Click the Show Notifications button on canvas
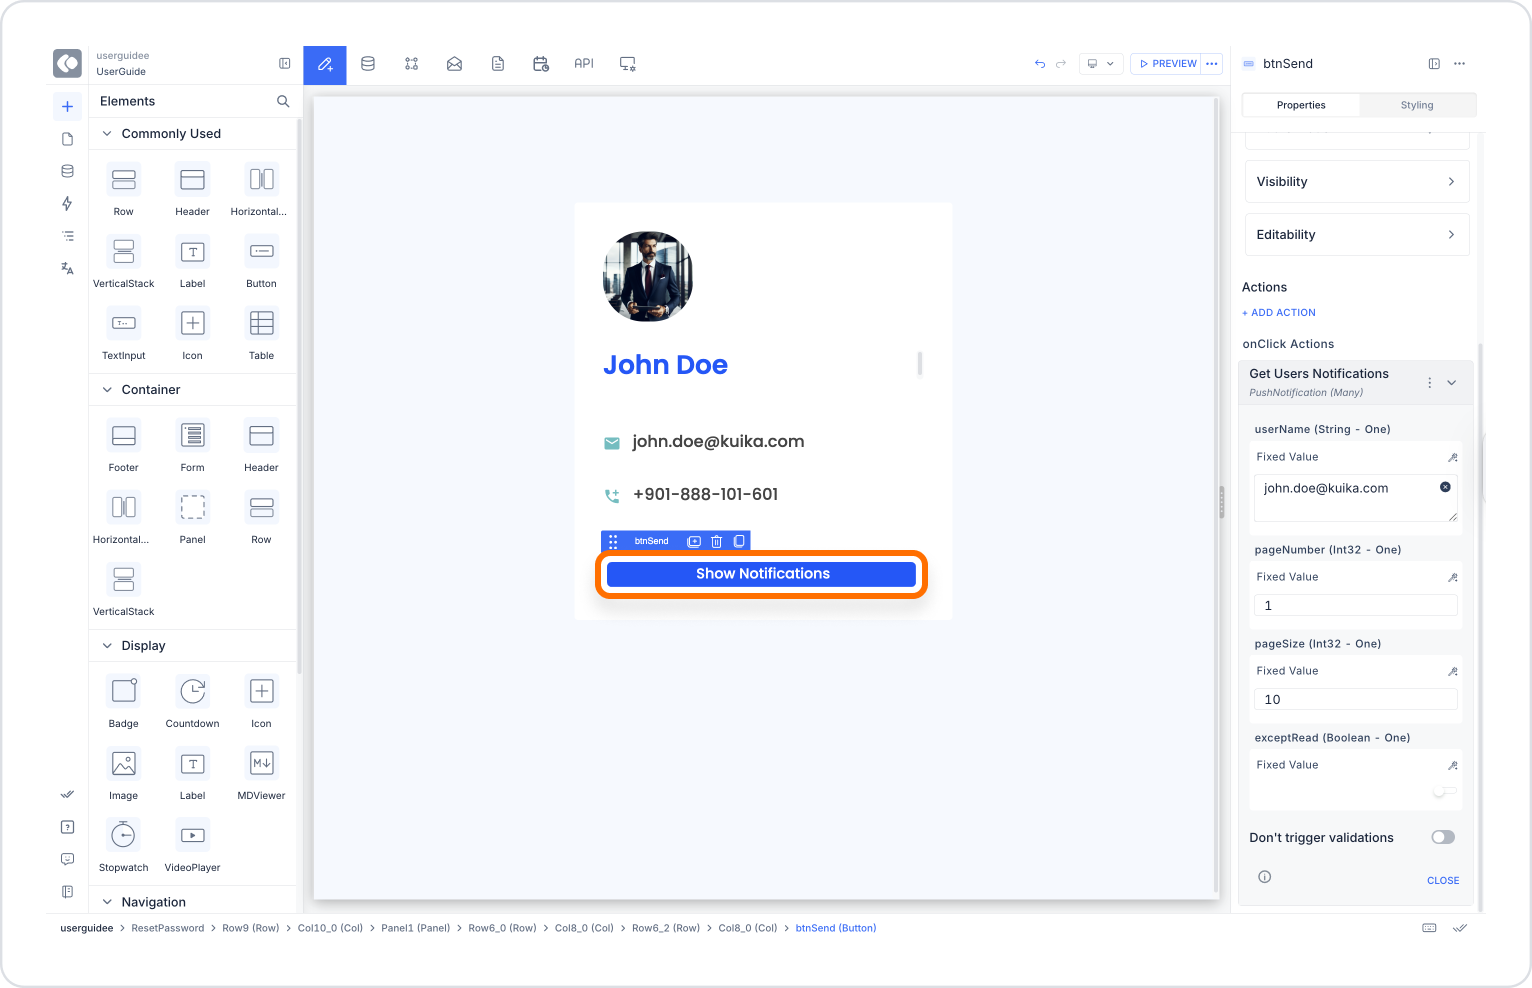This screenshot has height=988, width=1532. pos(762,574)
